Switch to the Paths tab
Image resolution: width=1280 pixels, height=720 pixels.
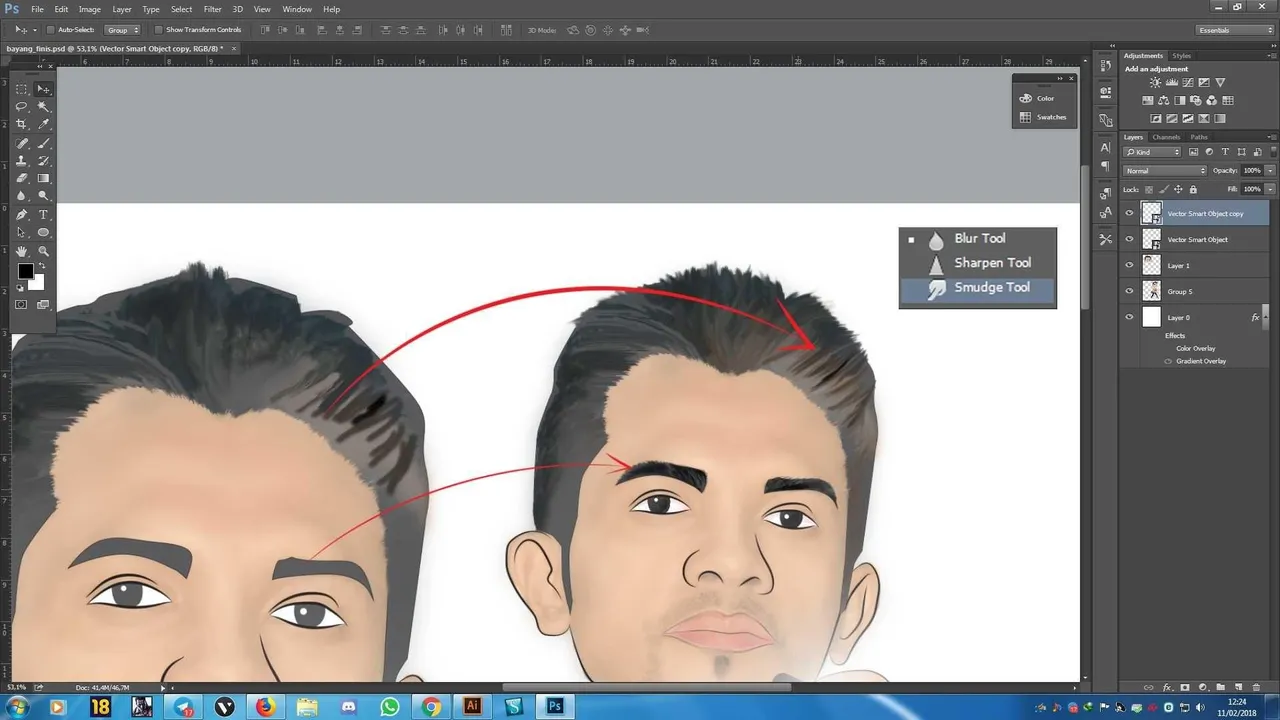tap(1199, 137)
